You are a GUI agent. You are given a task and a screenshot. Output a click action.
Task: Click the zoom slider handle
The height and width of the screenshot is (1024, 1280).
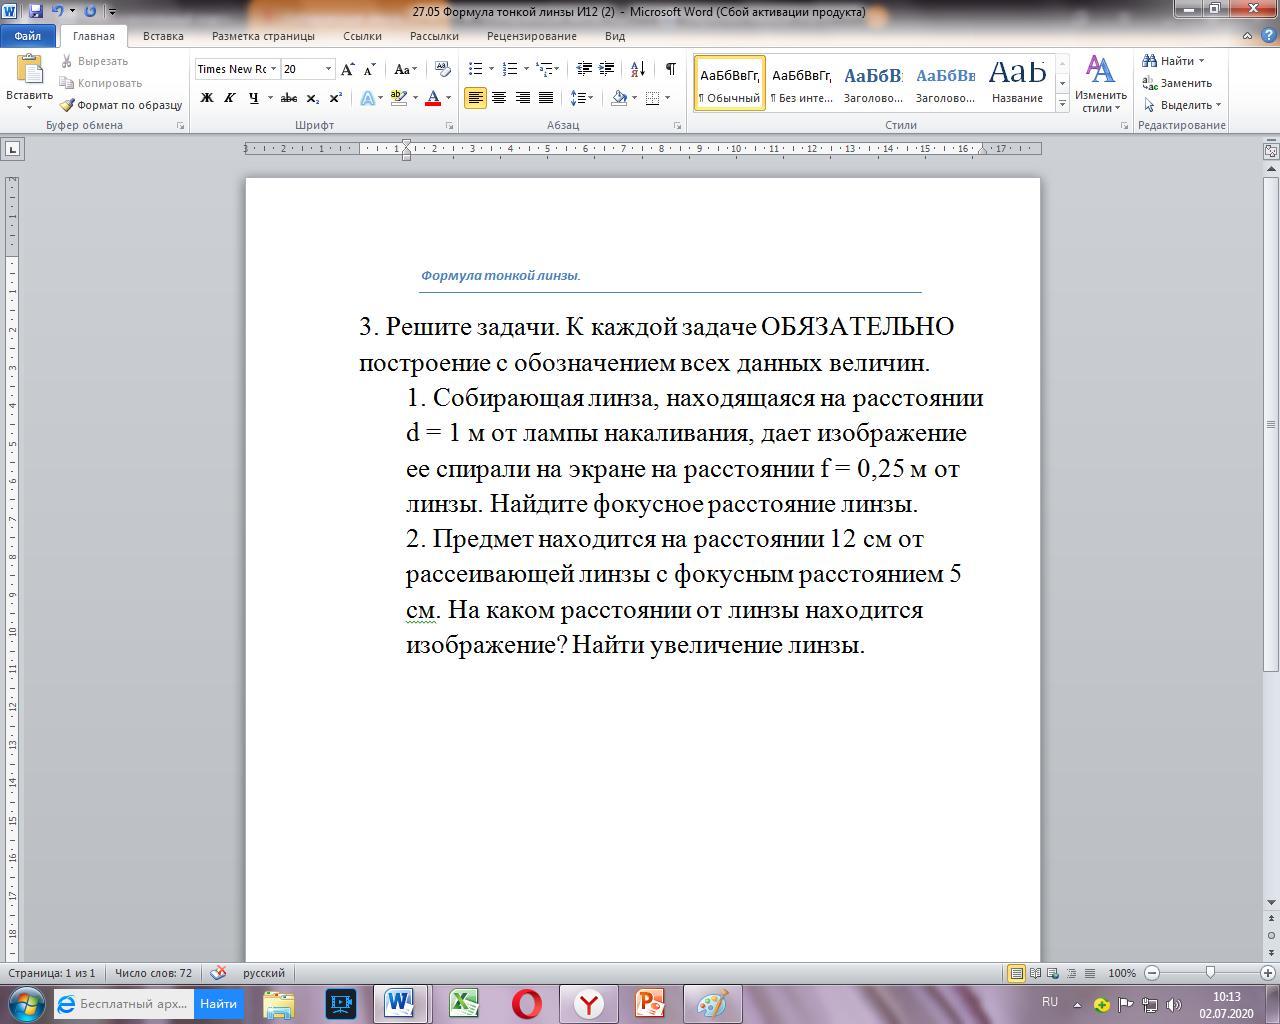(1210, 973)
